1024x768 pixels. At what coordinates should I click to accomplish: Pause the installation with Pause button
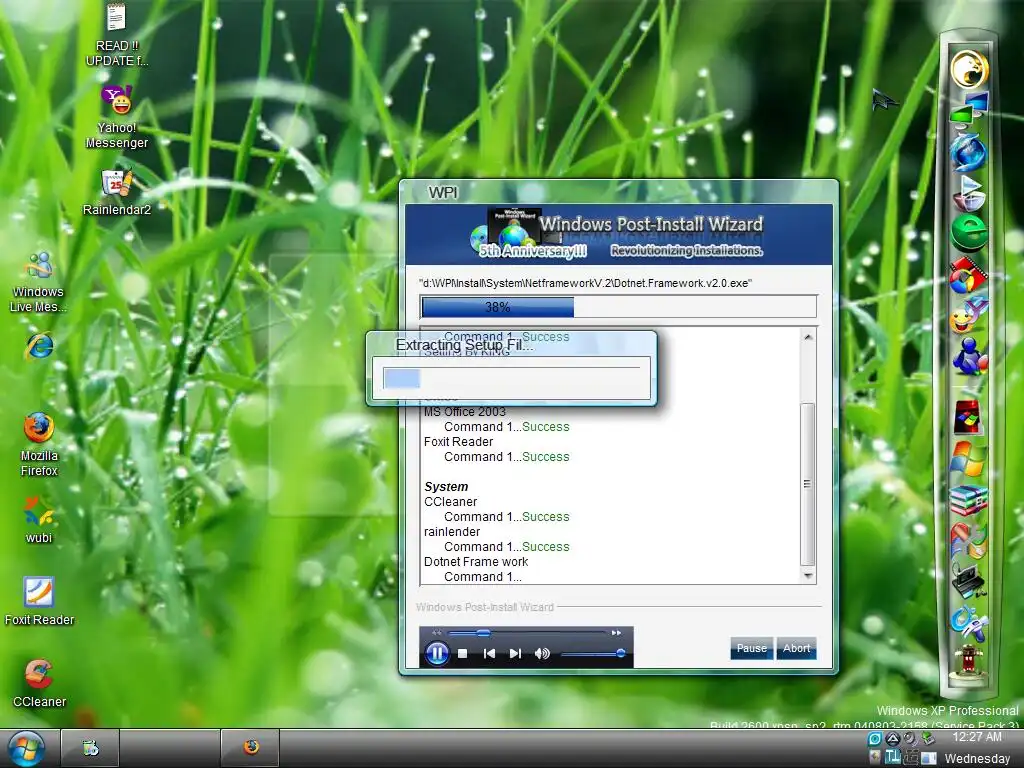click(752, 648)
